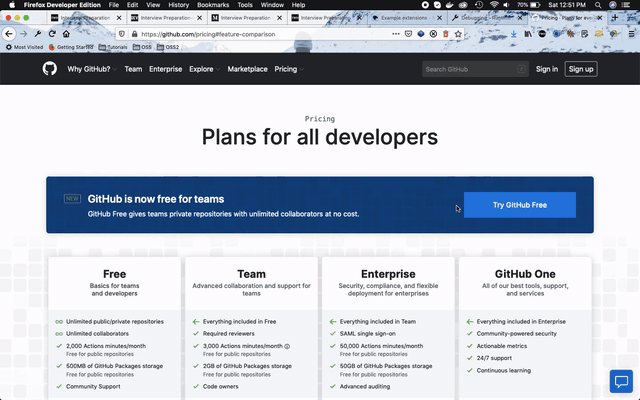The height and width of the screenshot is (400, 640).
Task: Reload the page with the refresh icon
Action: (x=52, y=34)
